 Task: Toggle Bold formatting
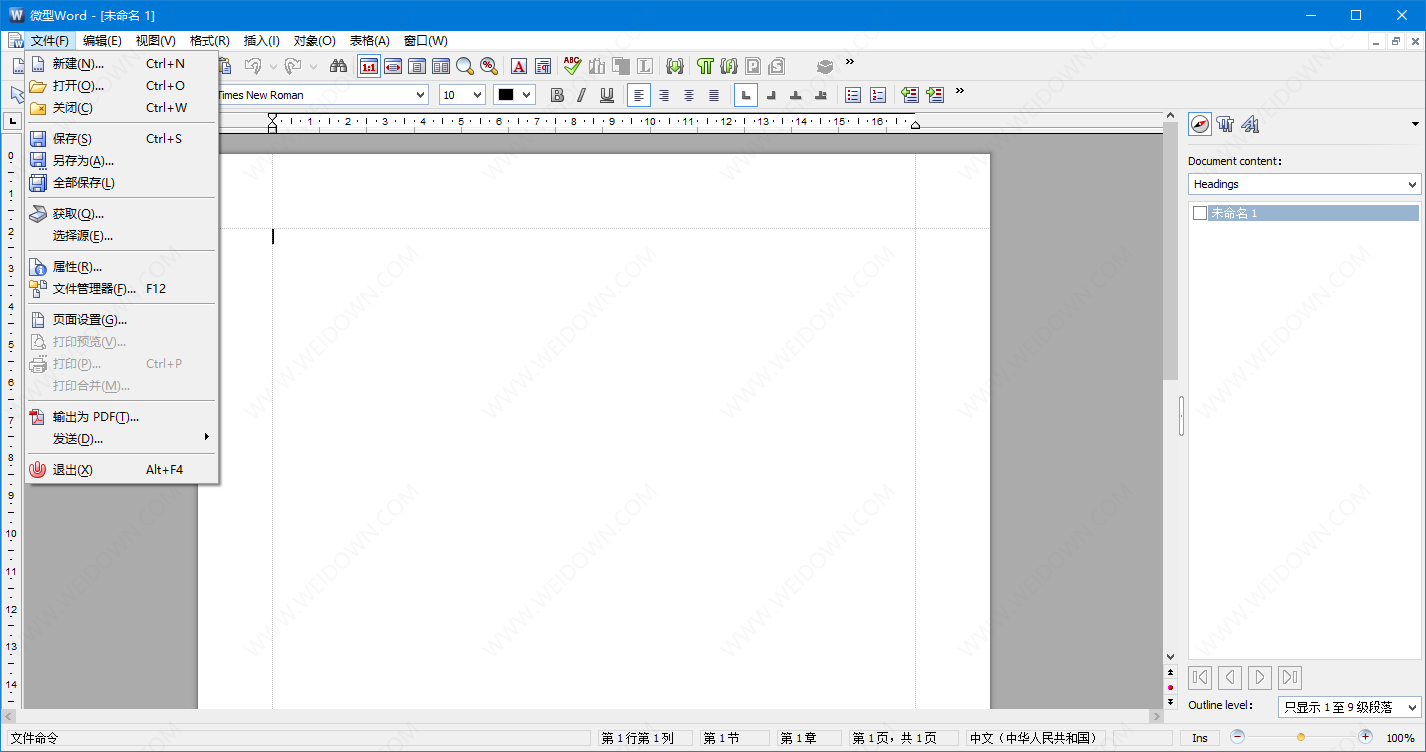click(x=557, y=95)
